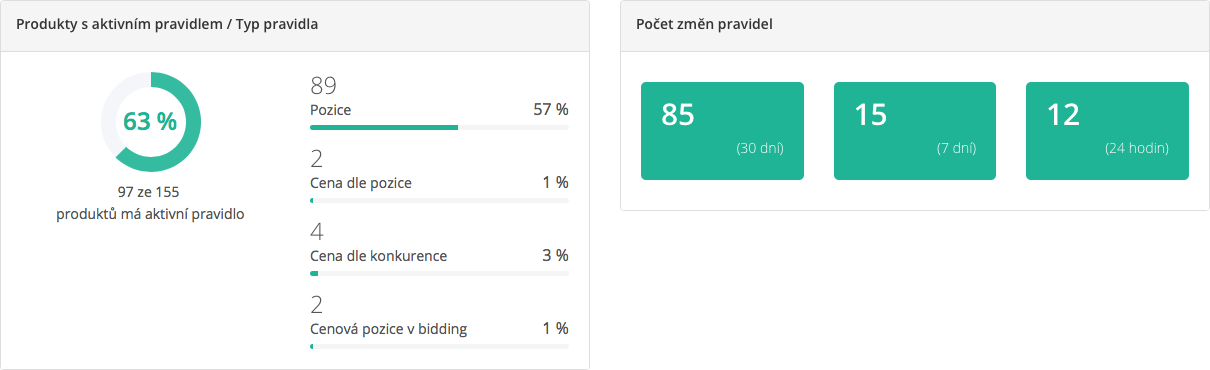Click the count 4 above Cena dle konkurence

[317, 232]
